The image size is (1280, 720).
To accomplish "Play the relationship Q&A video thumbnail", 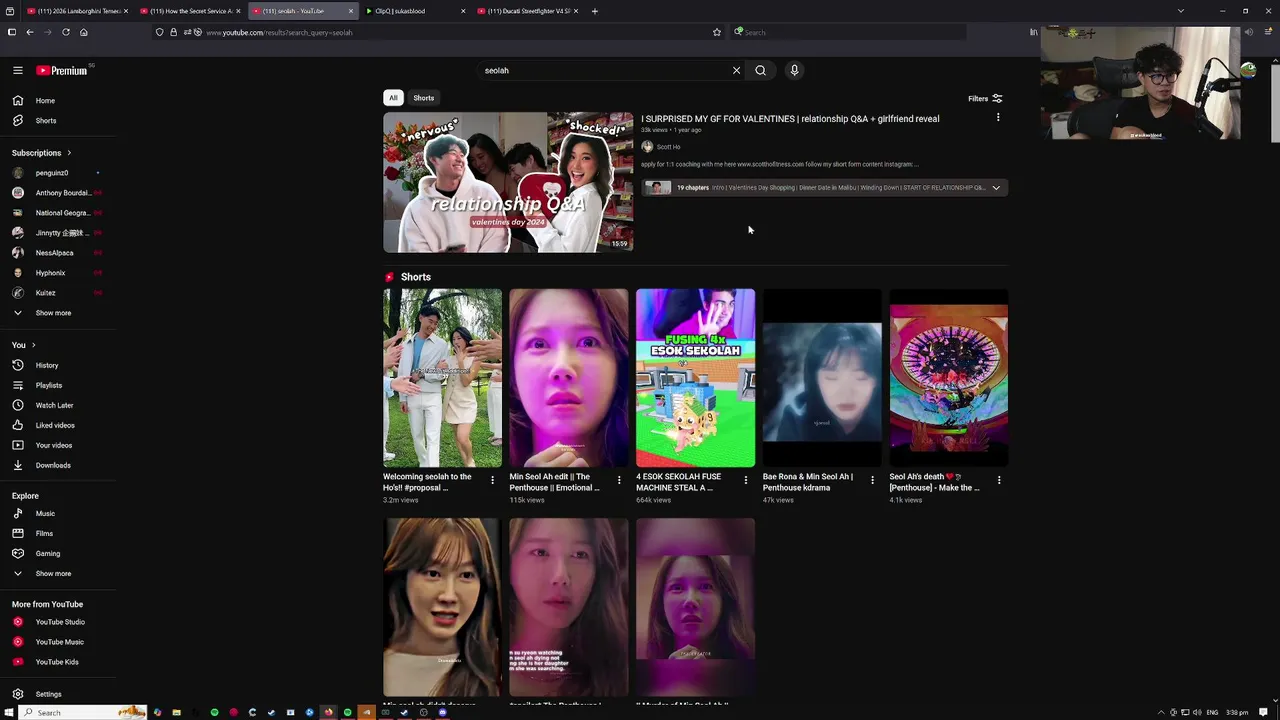I will click(508, 182).
